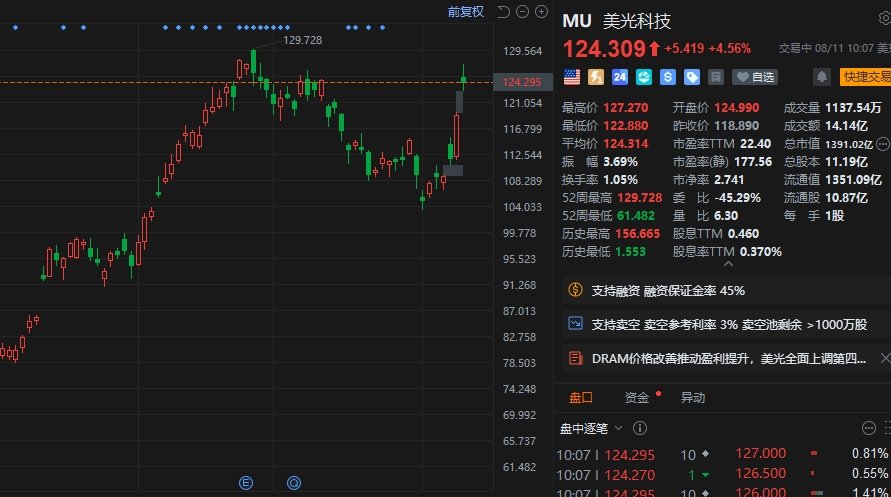Click the Q quarterly marker on chart
Image resolution: width=891 pixels, height=497 pixels.
294,483
